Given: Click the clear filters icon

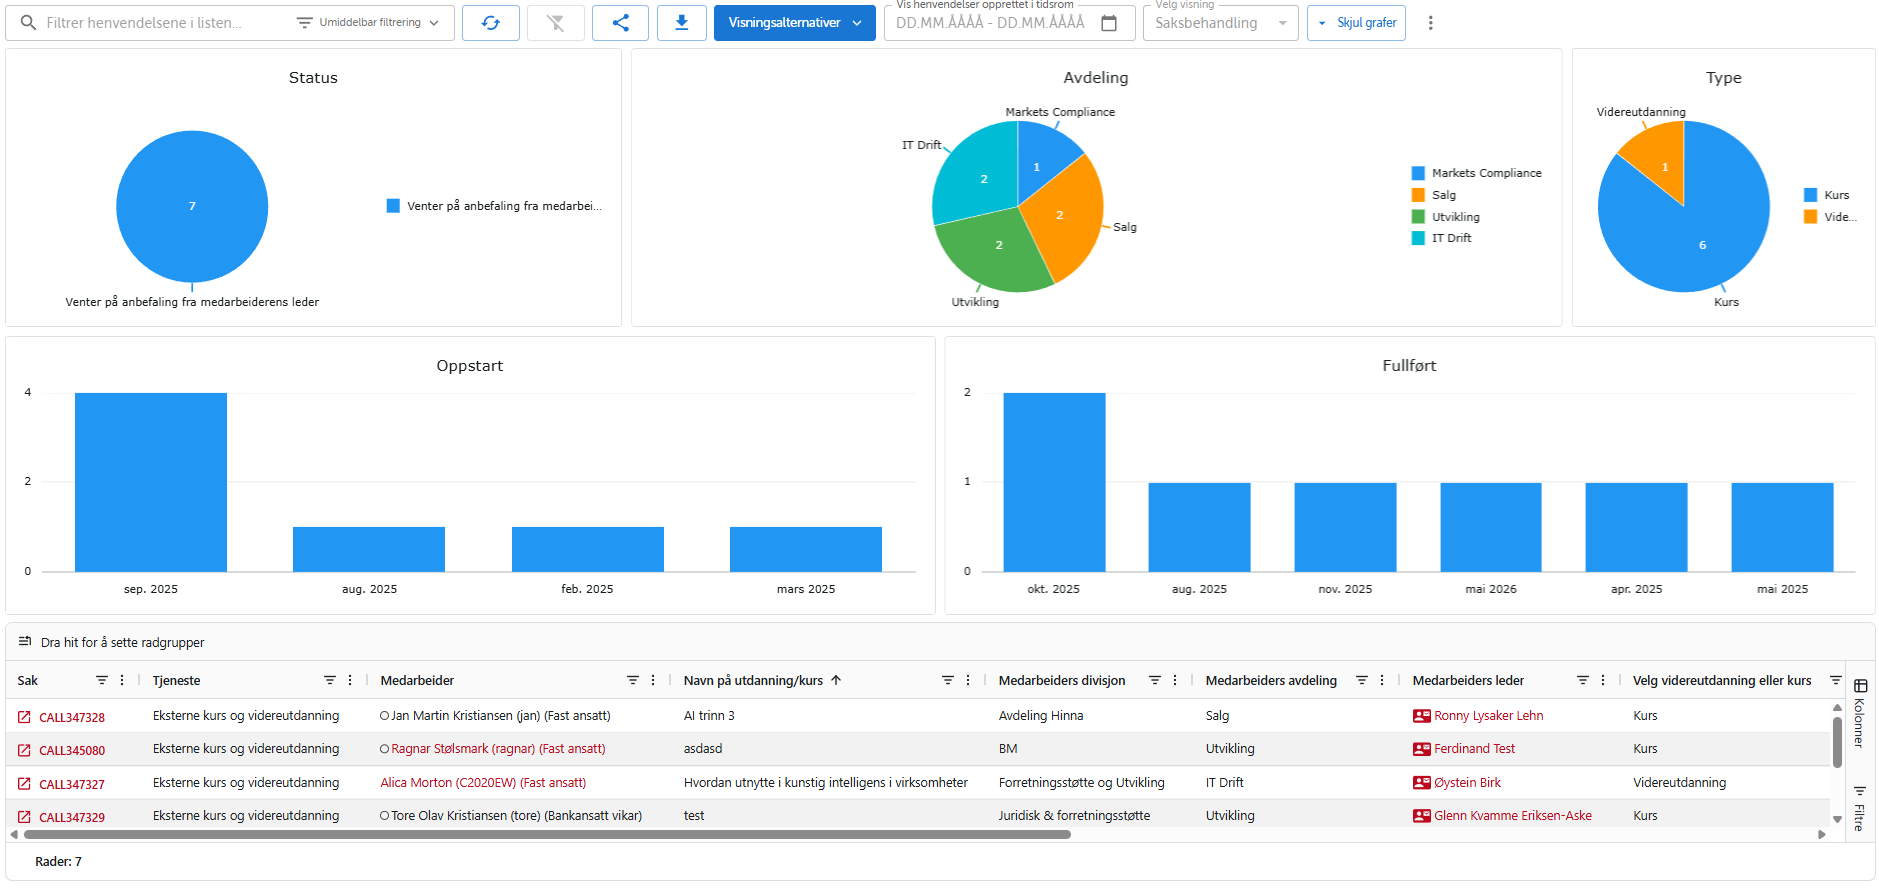Looking at the screenshot, I should [x=555, y=23].
